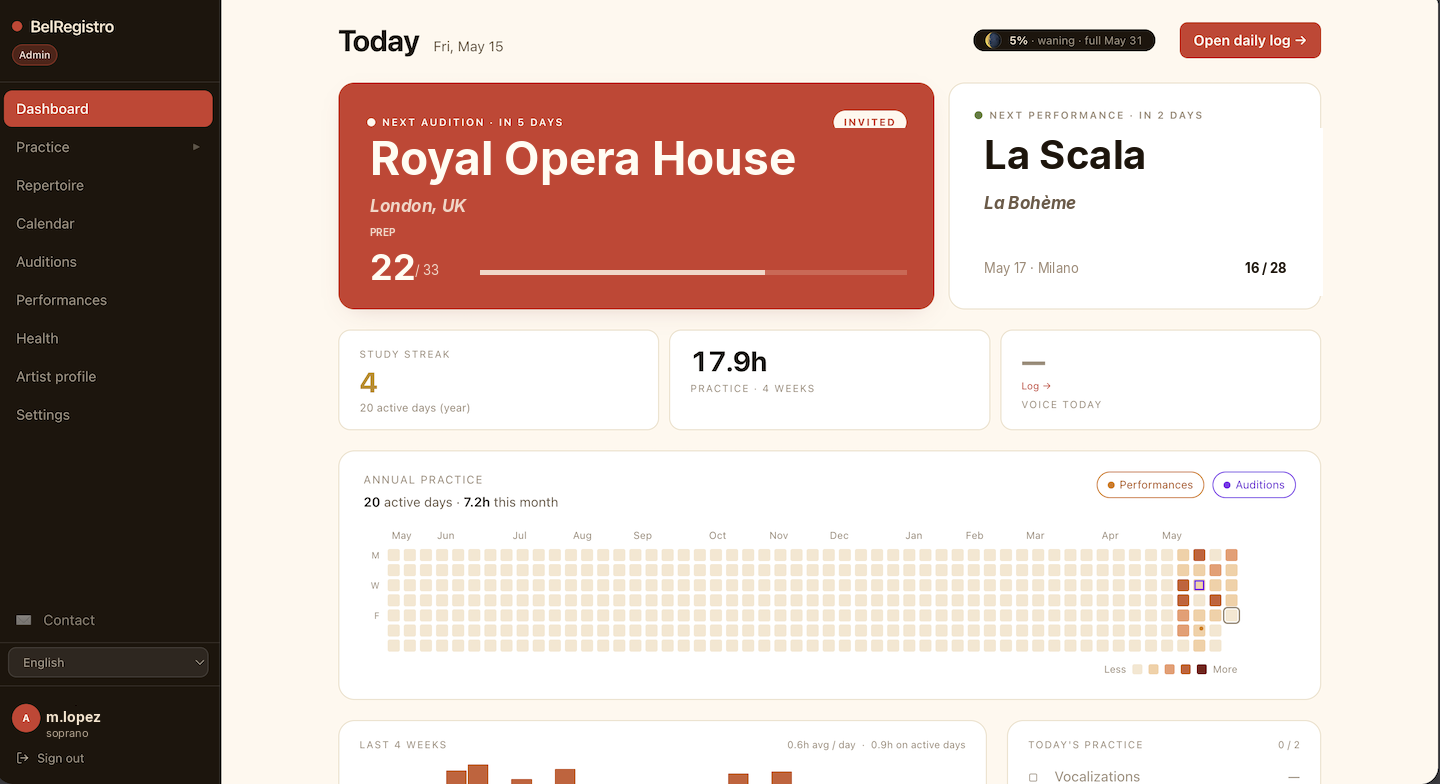Click the Open daily log button
Viewport: 1440px width, 784px height.
(x=1250, y=41)
